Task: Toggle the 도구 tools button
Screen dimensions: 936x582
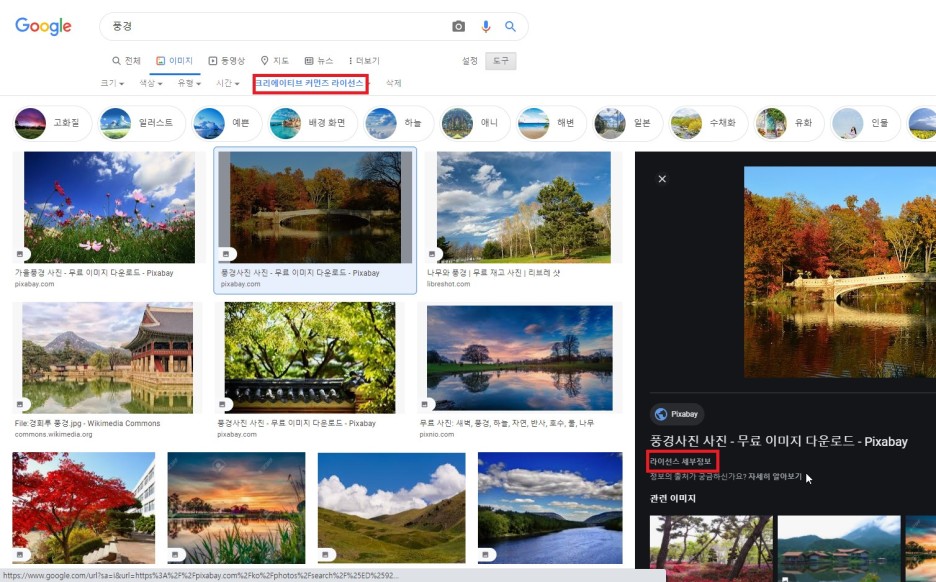Action: (501, 61)
